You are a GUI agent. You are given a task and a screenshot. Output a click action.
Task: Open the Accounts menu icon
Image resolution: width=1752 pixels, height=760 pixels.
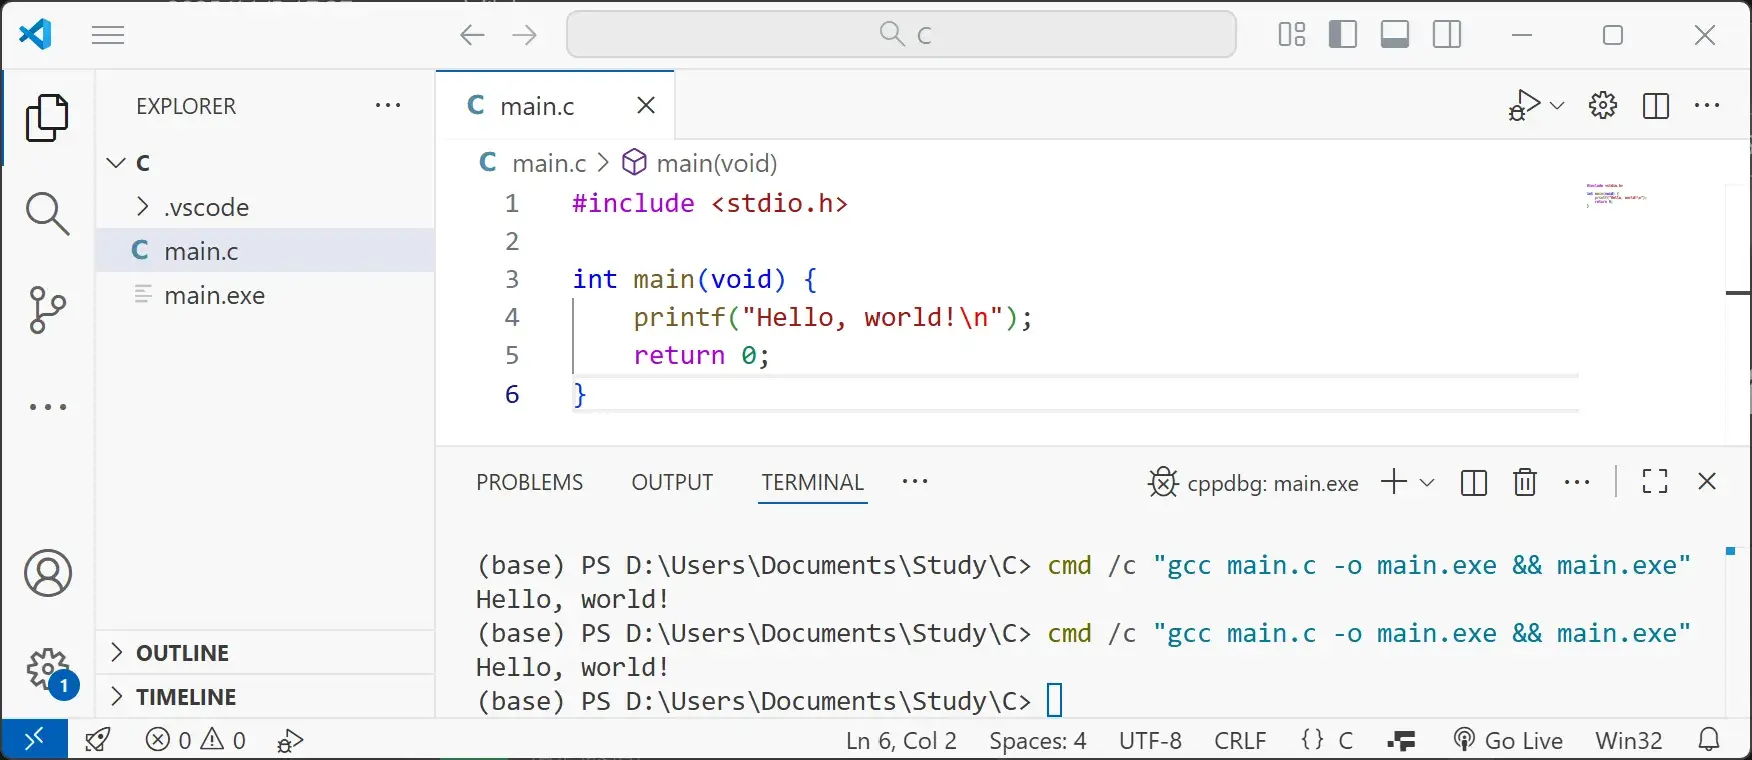47,573
